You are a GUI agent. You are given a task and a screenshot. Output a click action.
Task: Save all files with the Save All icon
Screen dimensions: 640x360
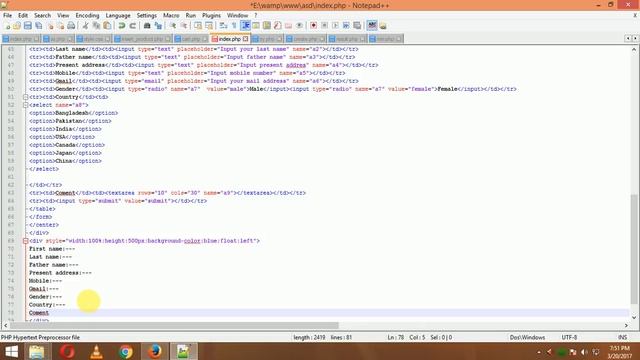coord(39,26)
